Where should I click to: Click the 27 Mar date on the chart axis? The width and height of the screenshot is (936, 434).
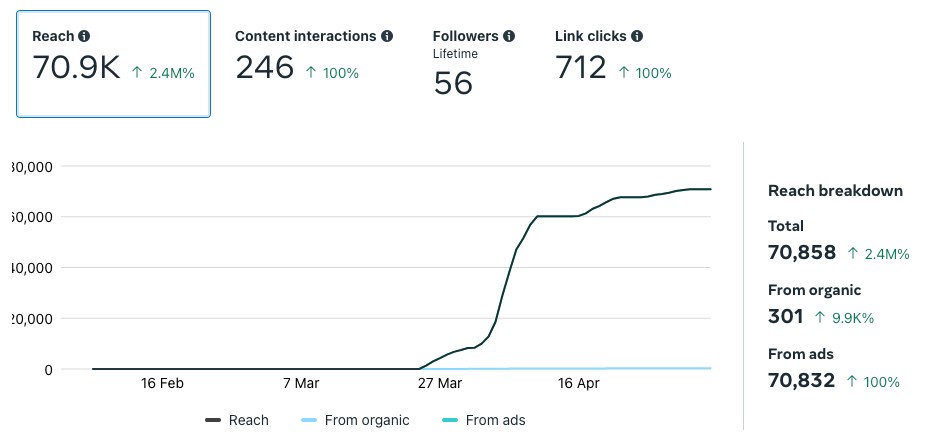[x=439, y=383]
